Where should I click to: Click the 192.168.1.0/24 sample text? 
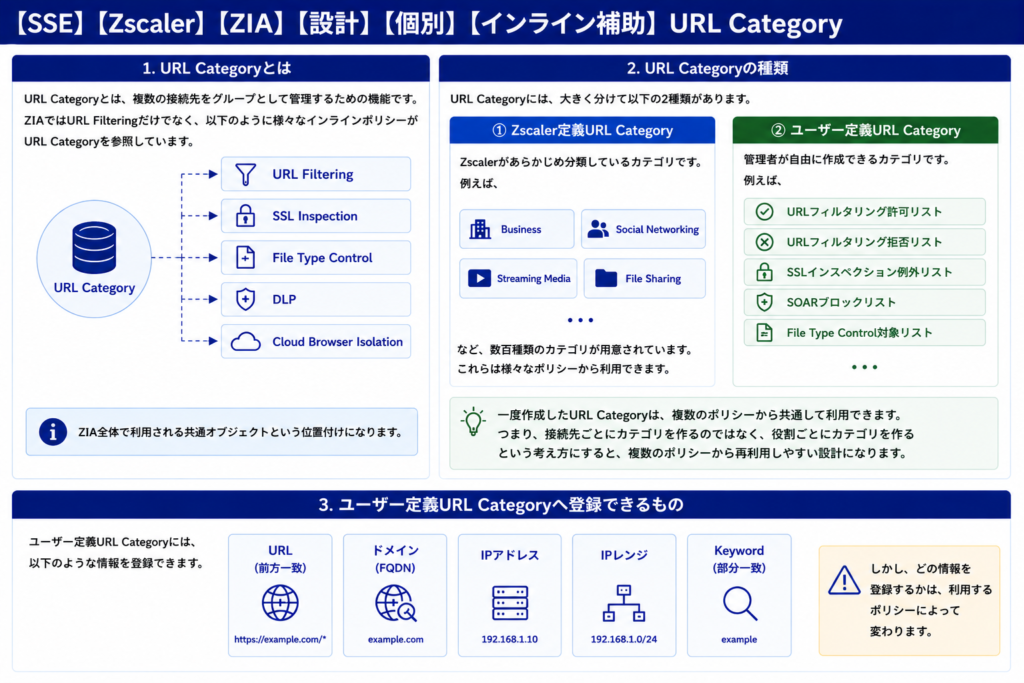click(x=624, y=639)
